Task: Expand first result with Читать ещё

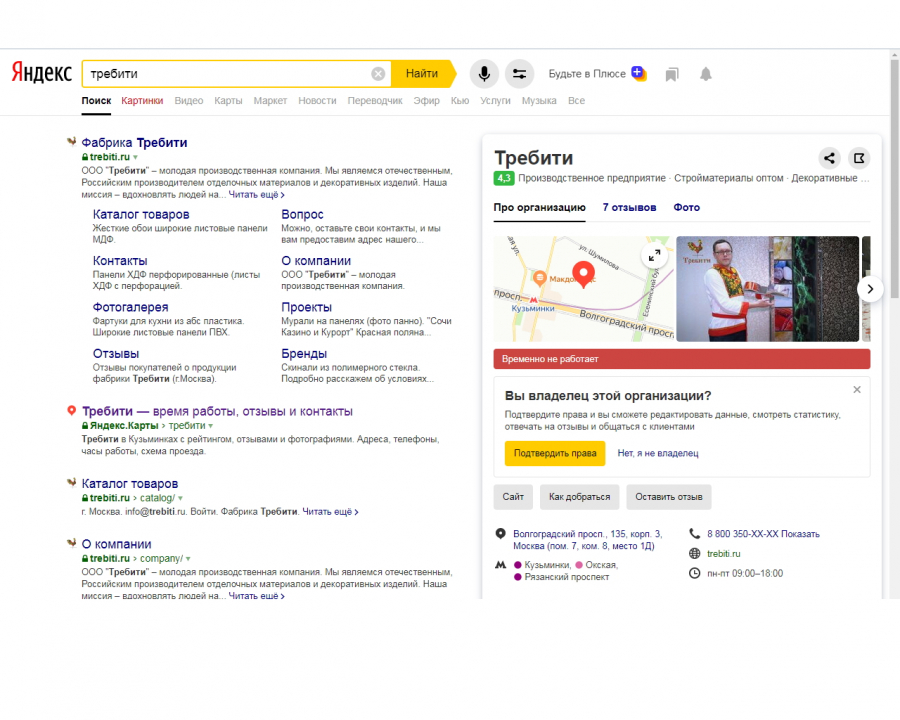Action: tap(257, 195)
